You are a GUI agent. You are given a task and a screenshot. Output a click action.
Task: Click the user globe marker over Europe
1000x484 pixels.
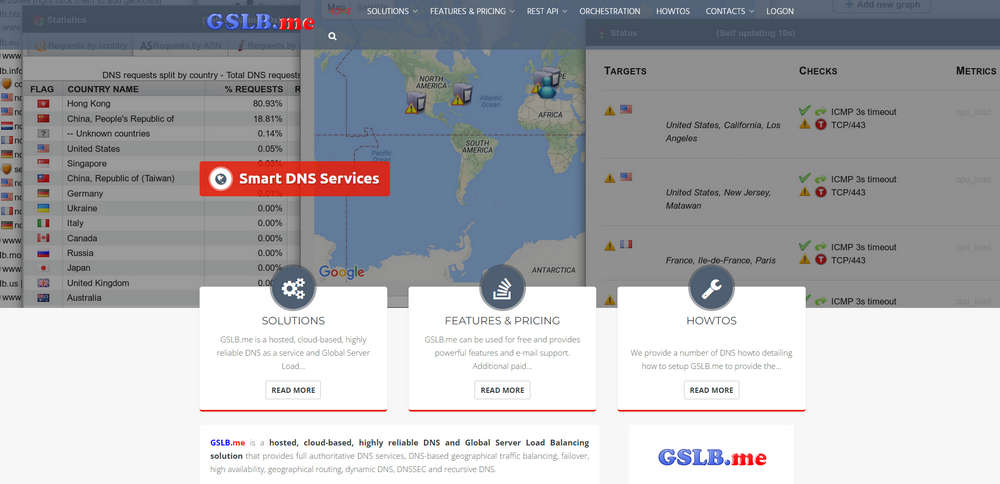[x=547, y=87]
